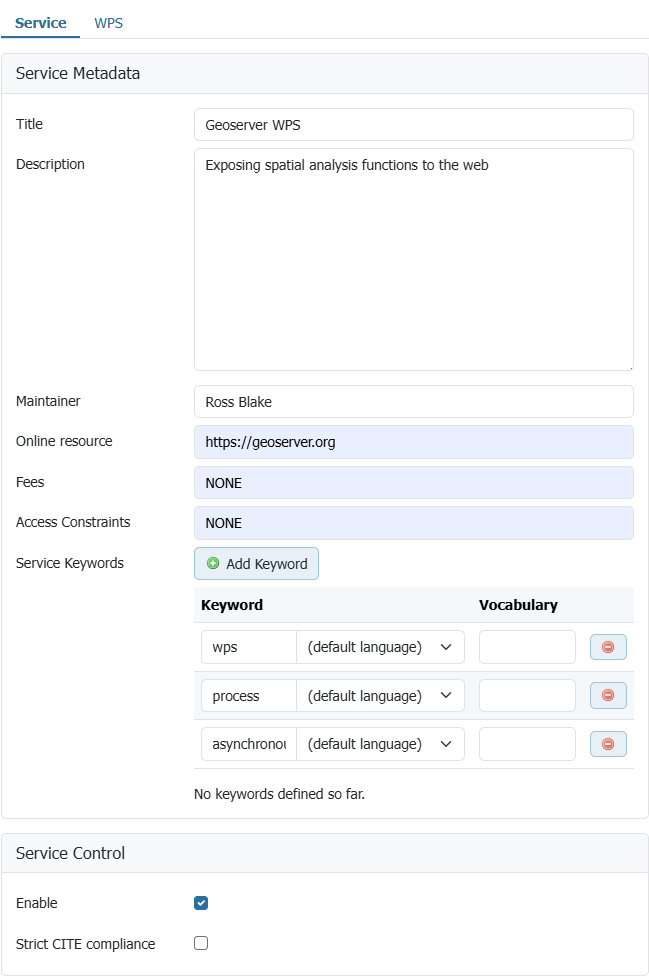The image size is (649, 976).
Task: Click into the Fees field
Action: [x=413, y=483]
